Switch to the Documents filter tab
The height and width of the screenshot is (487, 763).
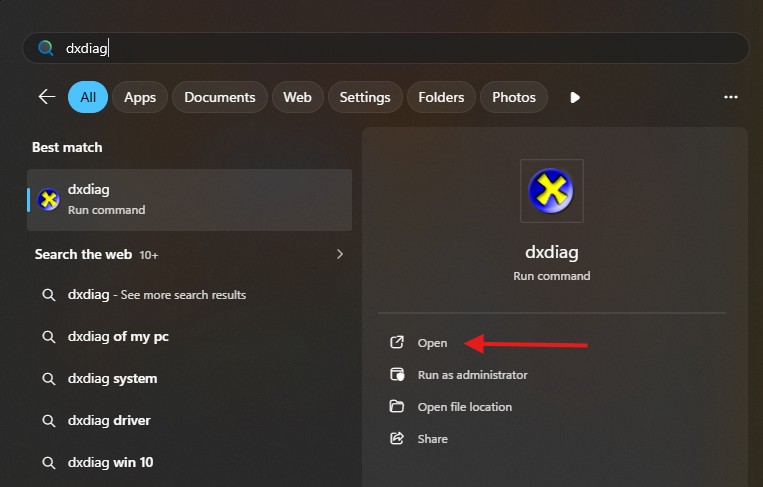click(220, 97)
